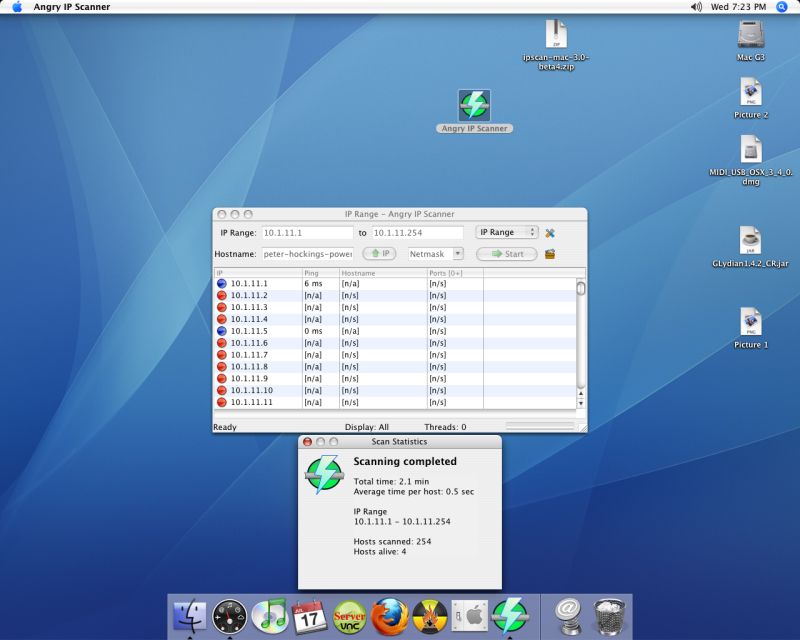Click the blue alive icon for 10.1.11.5
800x640 pixels.
point(221,331)
